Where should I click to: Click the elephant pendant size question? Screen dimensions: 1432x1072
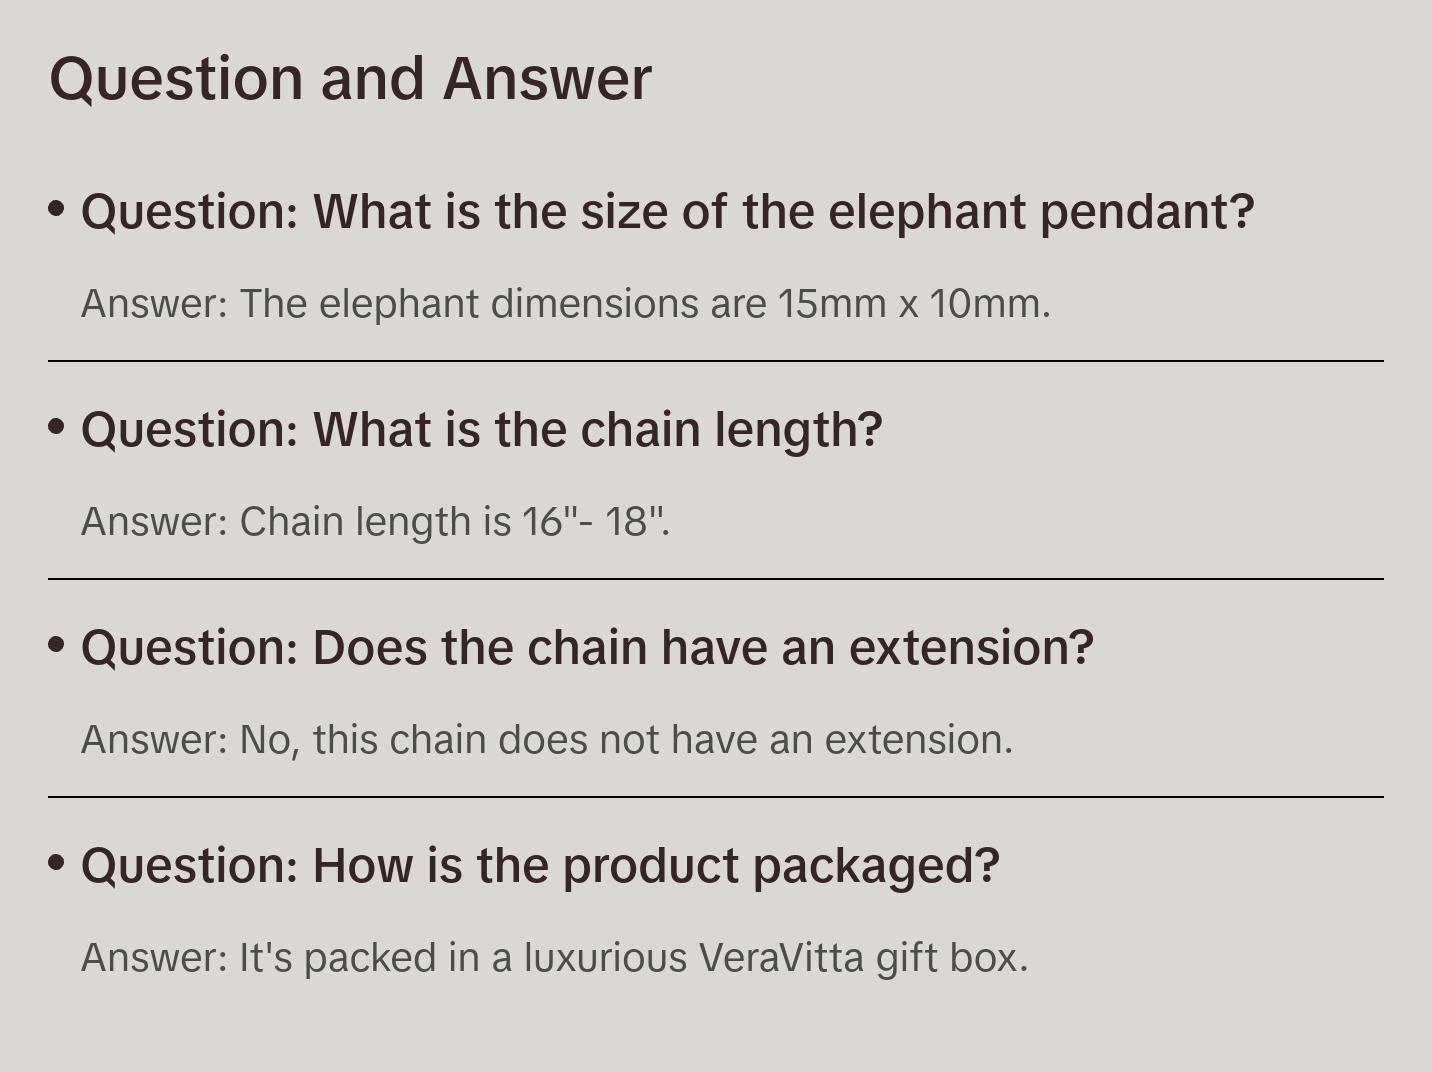[667, 212]
